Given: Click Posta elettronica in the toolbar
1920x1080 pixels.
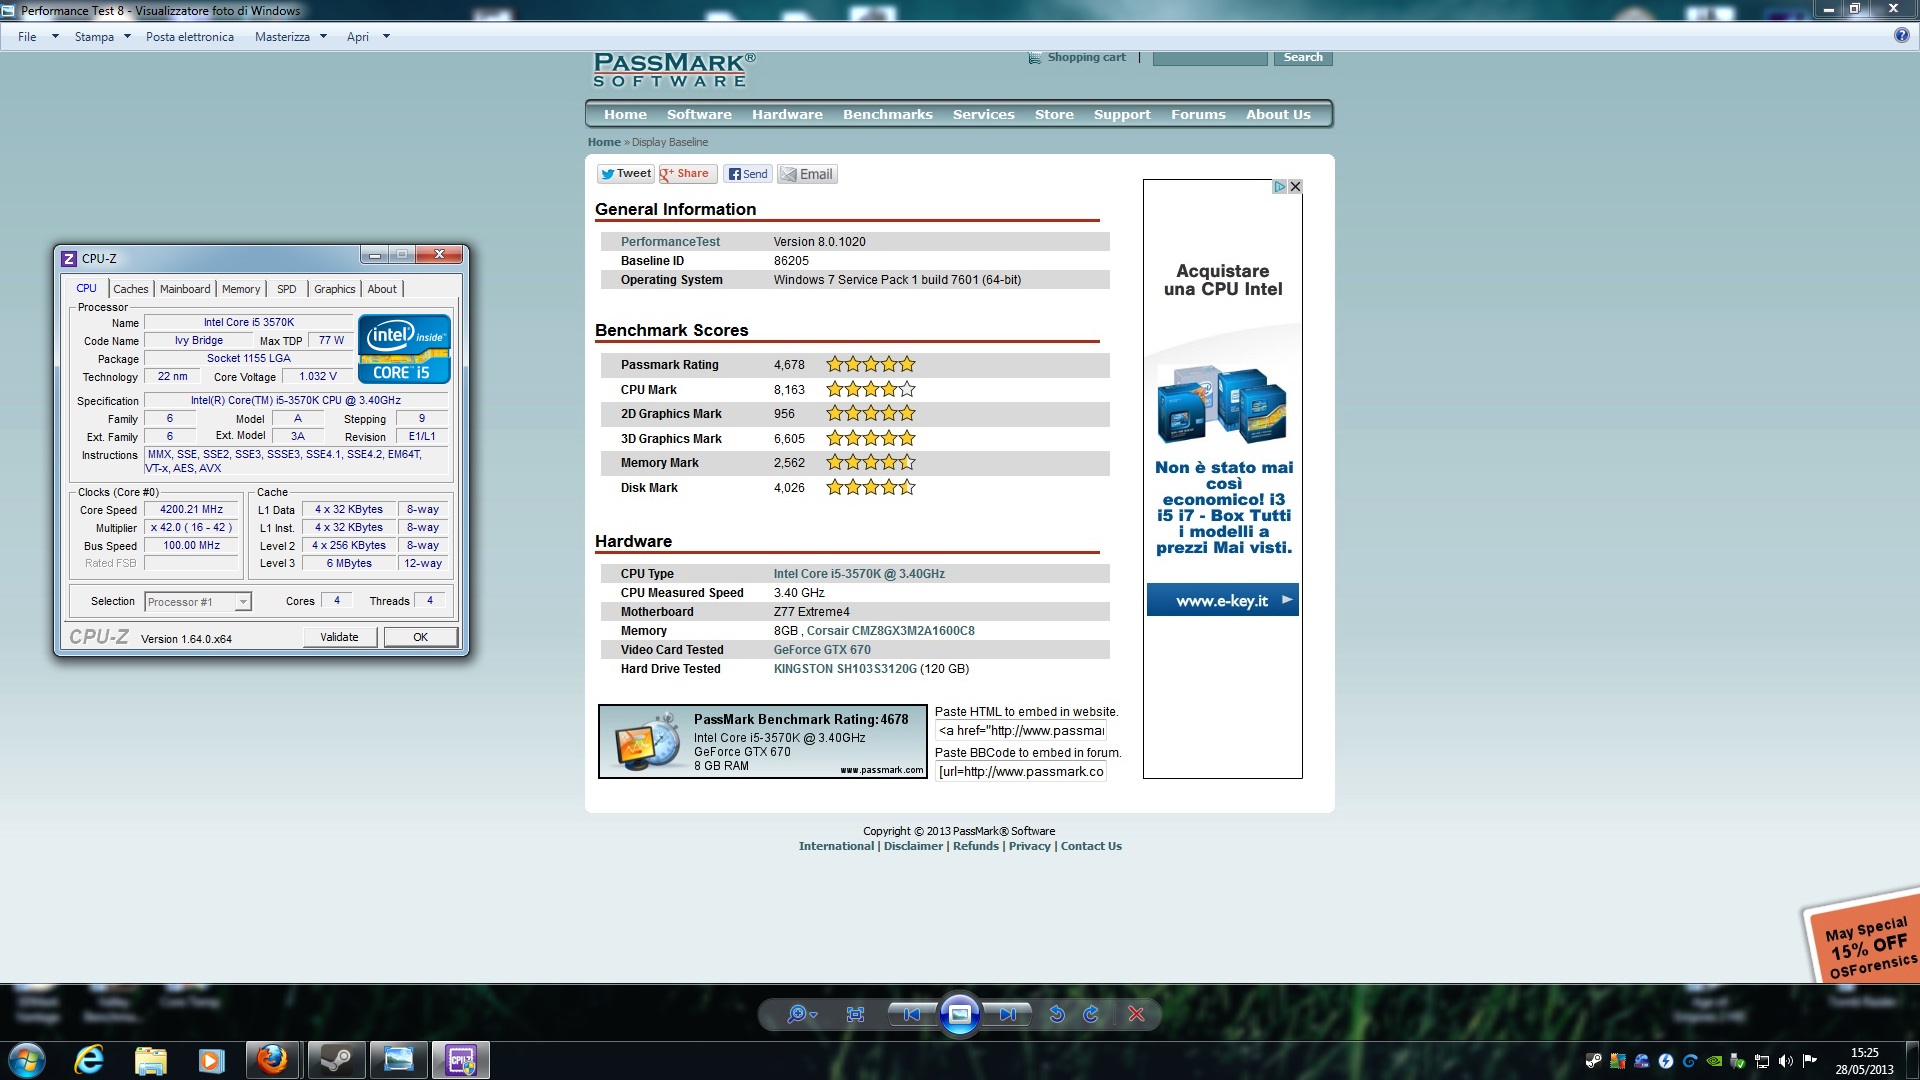Looking at the screenshot, I should tap(190, 37).
